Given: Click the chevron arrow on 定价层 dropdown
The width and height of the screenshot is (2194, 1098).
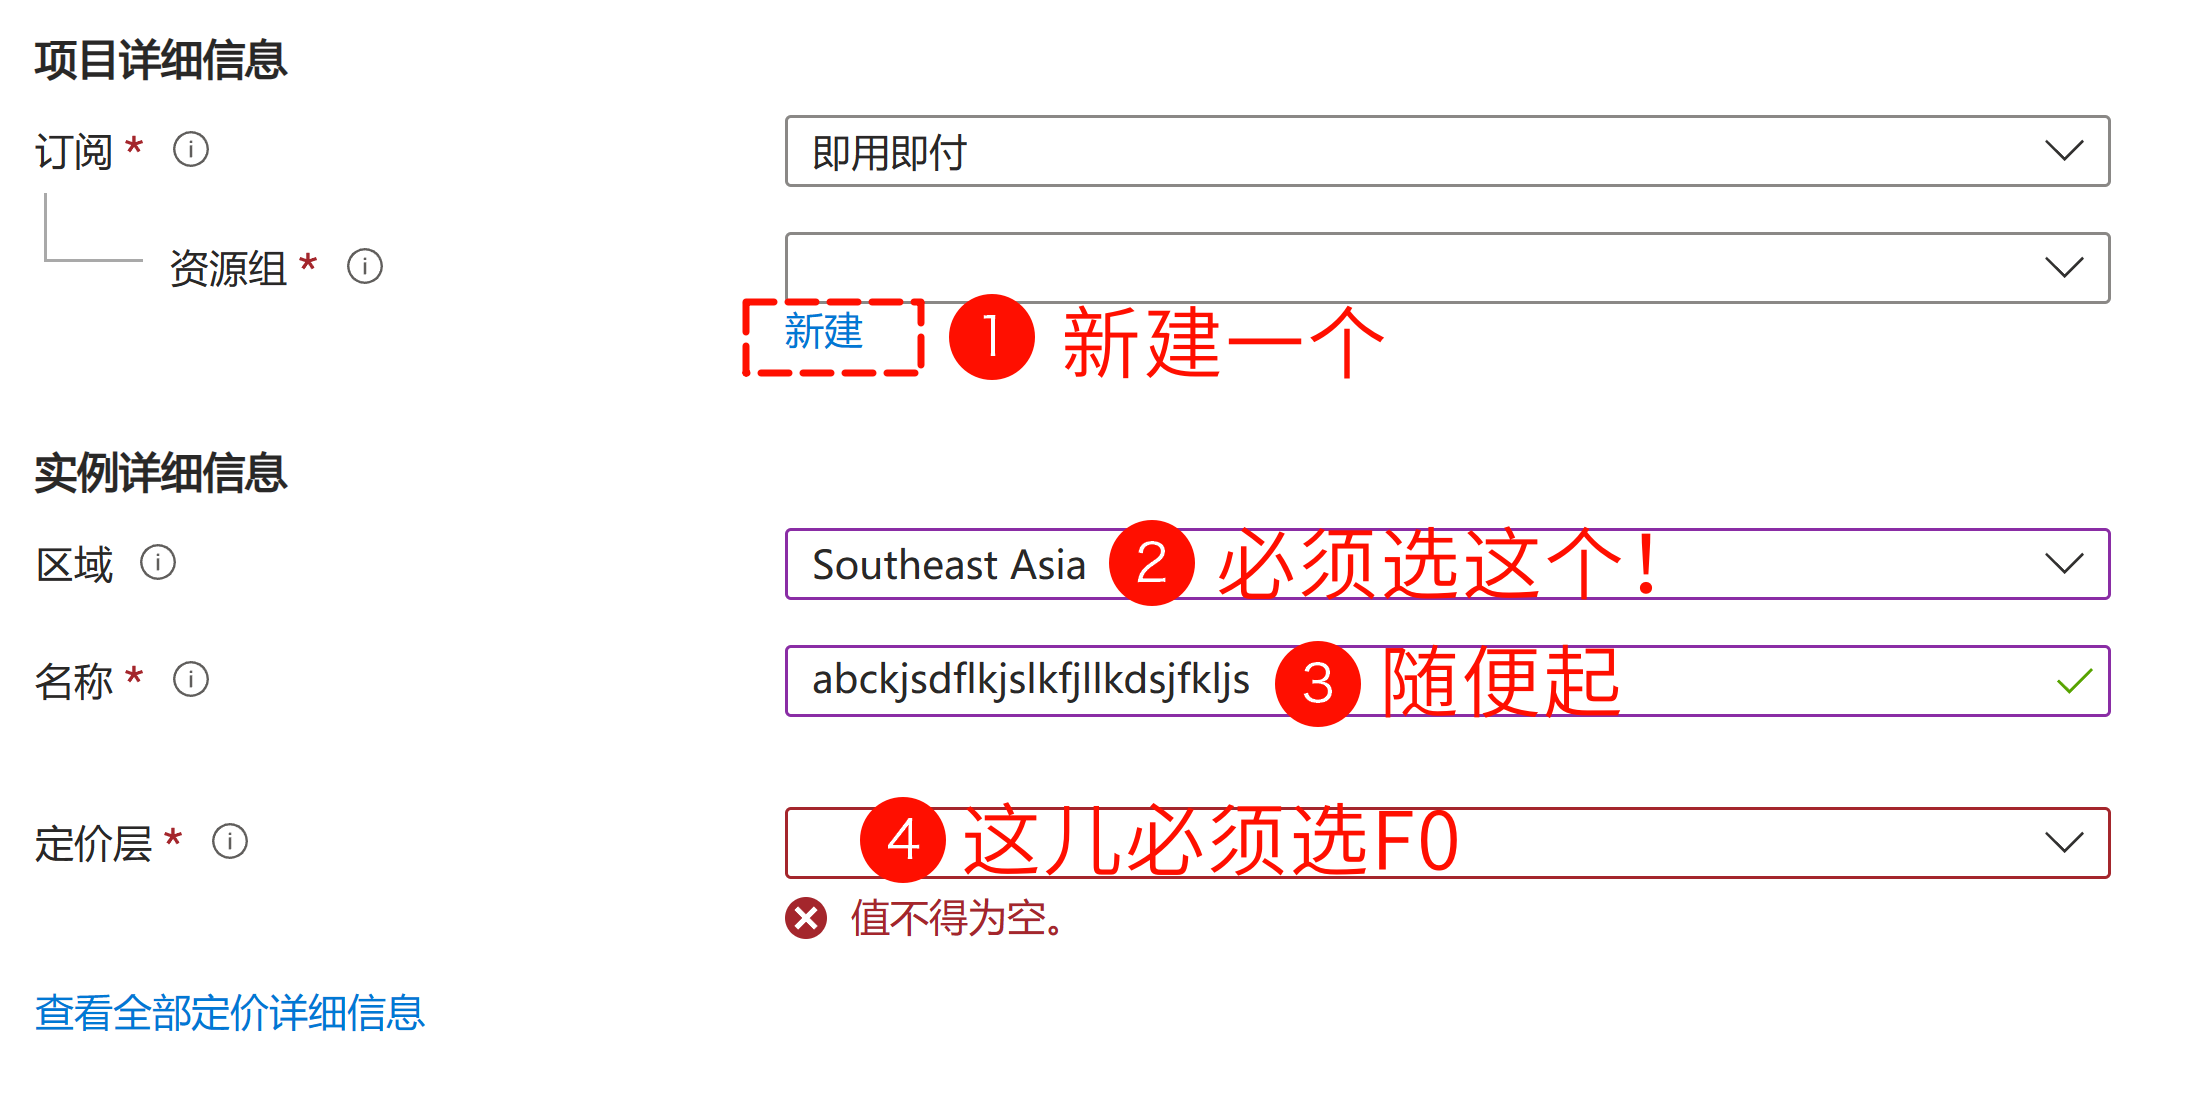Looking at the screenshot, I should pyautogui.click(x=2064, y=843).
